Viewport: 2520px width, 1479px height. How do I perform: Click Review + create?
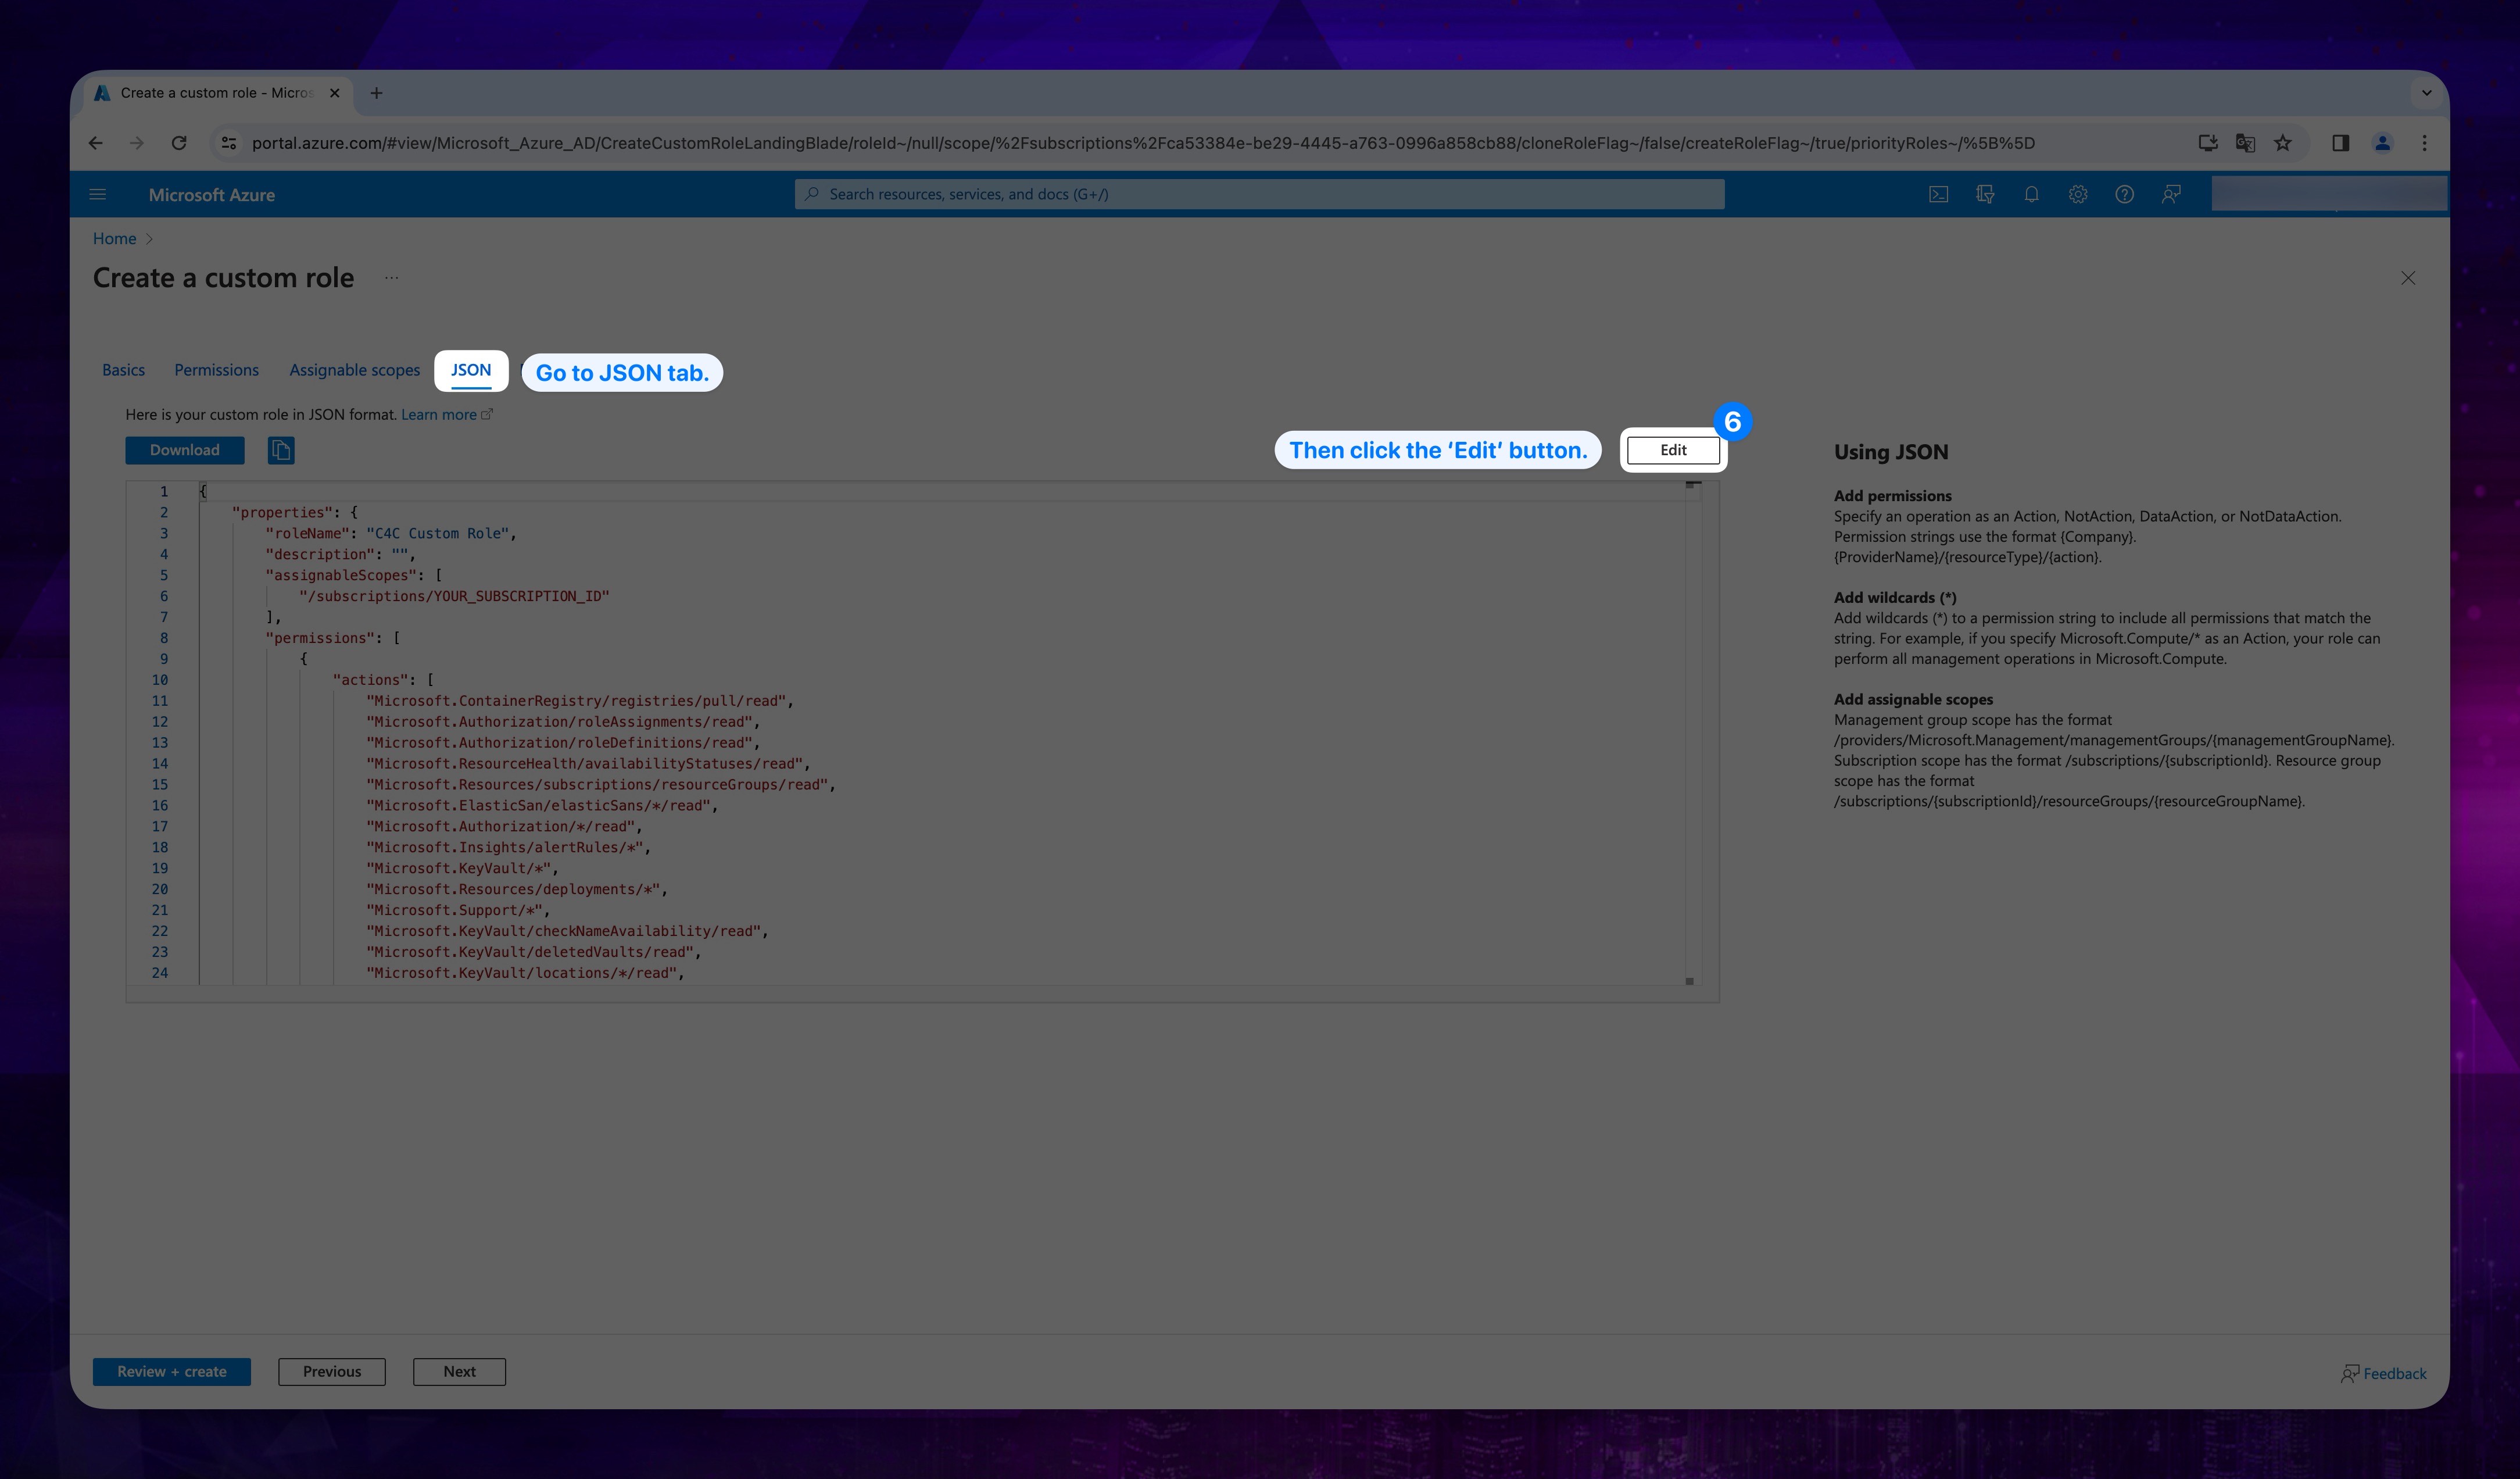click(172, 1371)
